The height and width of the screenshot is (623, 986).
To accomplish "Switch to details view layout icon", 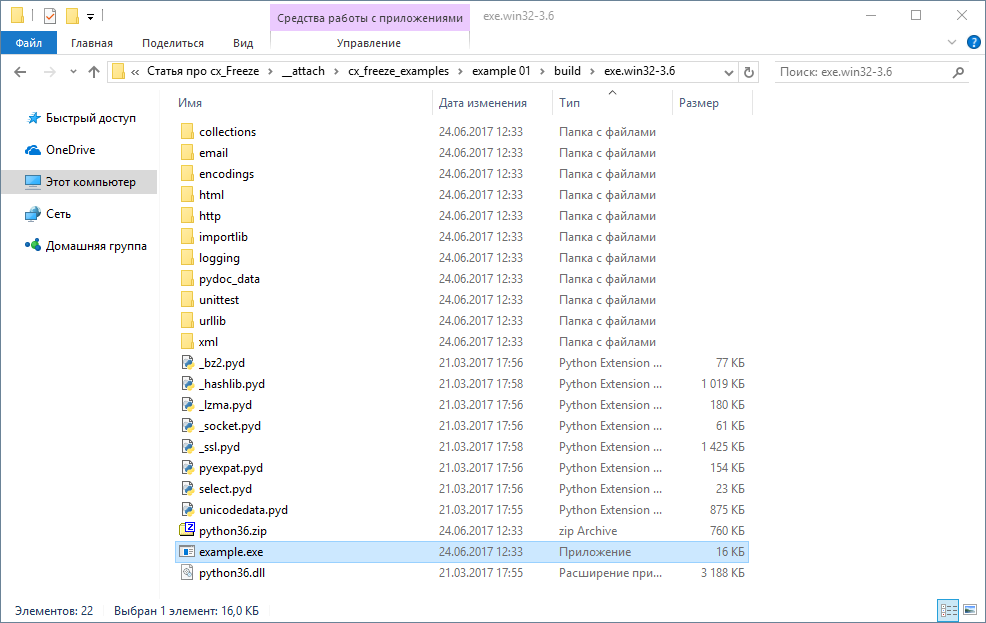I will (948, 610).
